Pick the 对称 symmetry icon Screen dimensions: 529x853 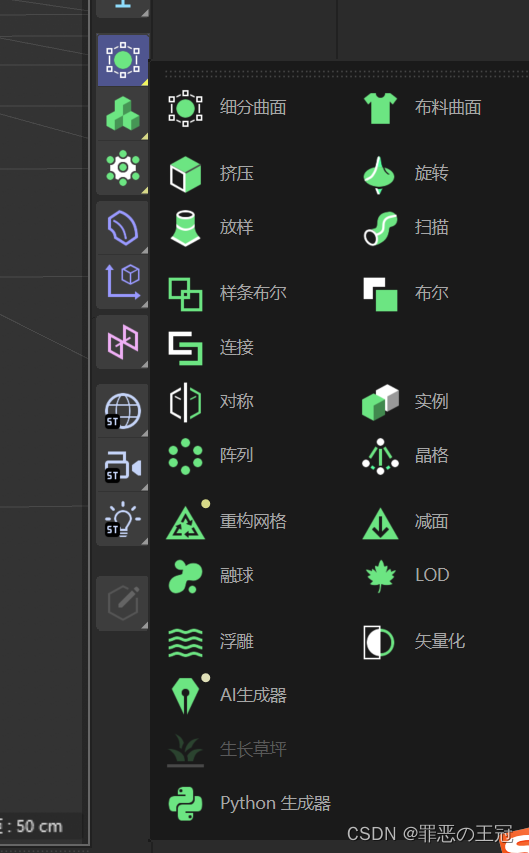(185, 402)
